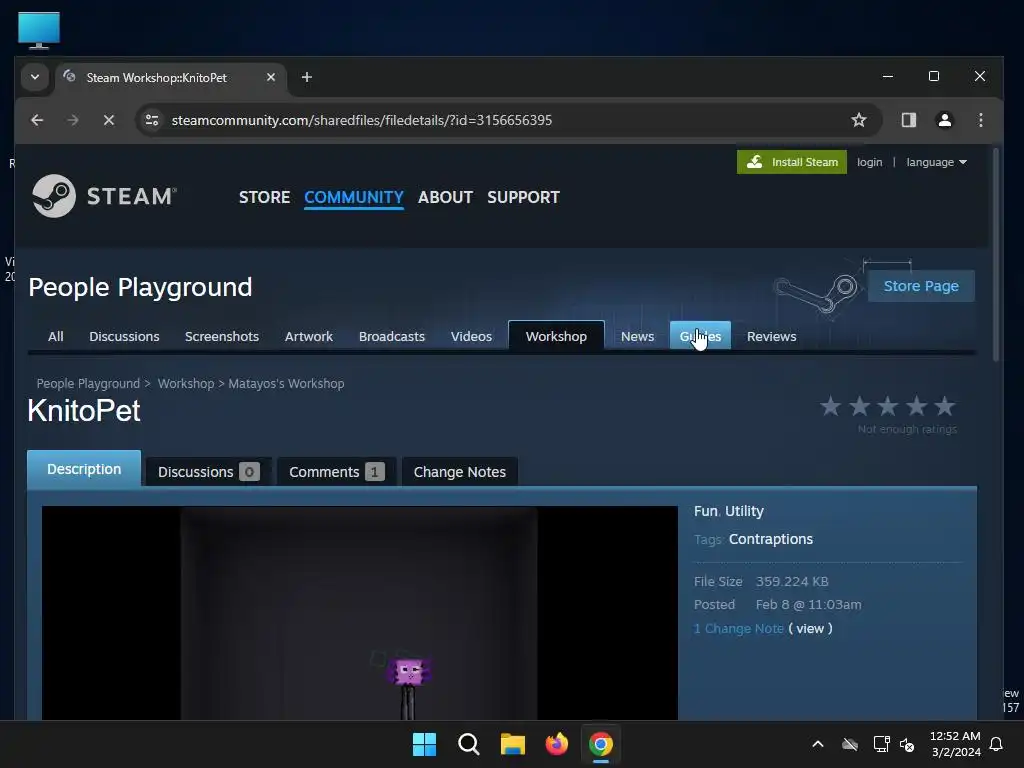Open Chrome side panel icon
The image size is (1024, 768).
pyautogui.click(x=908, y=120)
